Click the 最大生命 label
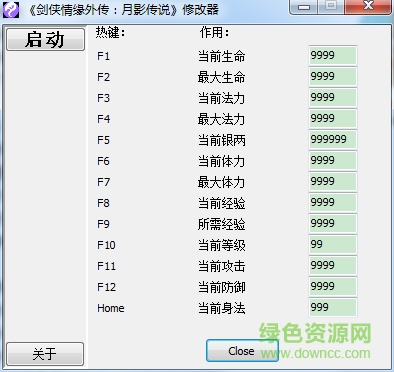Screen dimensions: 394x372 click(222, 77)
